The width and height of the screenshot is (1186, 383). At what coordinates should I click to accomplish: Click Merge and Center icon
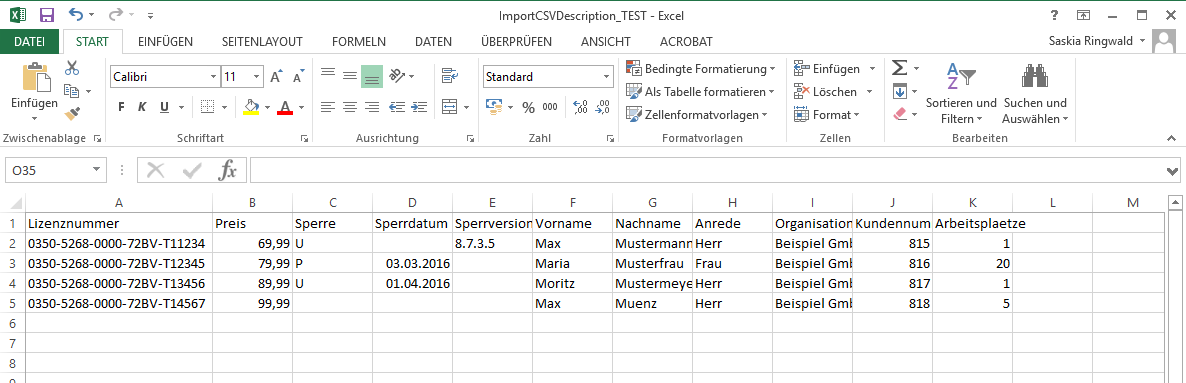[x=450, y=107]
